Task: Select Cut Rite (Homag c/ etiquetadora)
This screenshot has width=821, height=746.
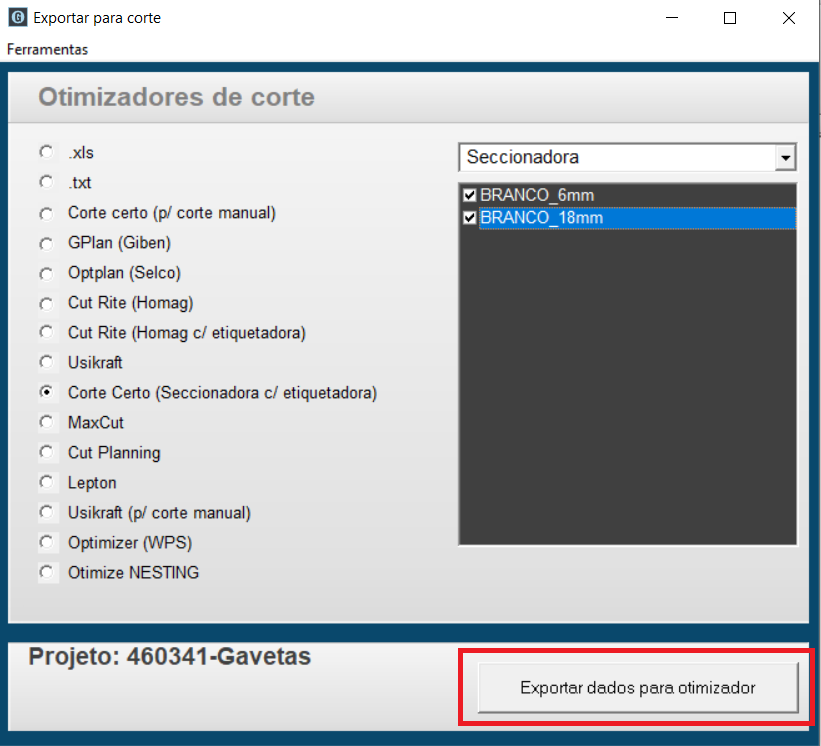Action: coord(47,332)
